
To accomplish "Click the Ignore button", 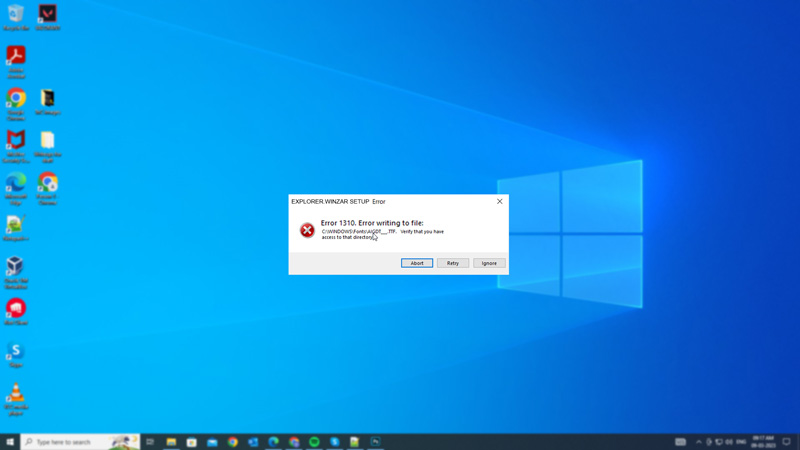I will [489, 263].
